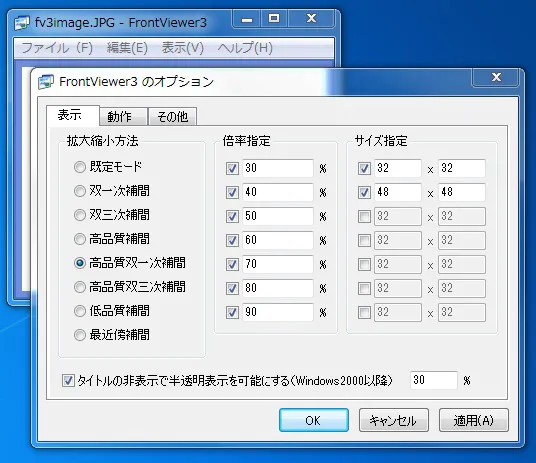The width and height of the screenshot is (536, 463).
Task: Click the 適用(A) apply button
Action: 474,420
